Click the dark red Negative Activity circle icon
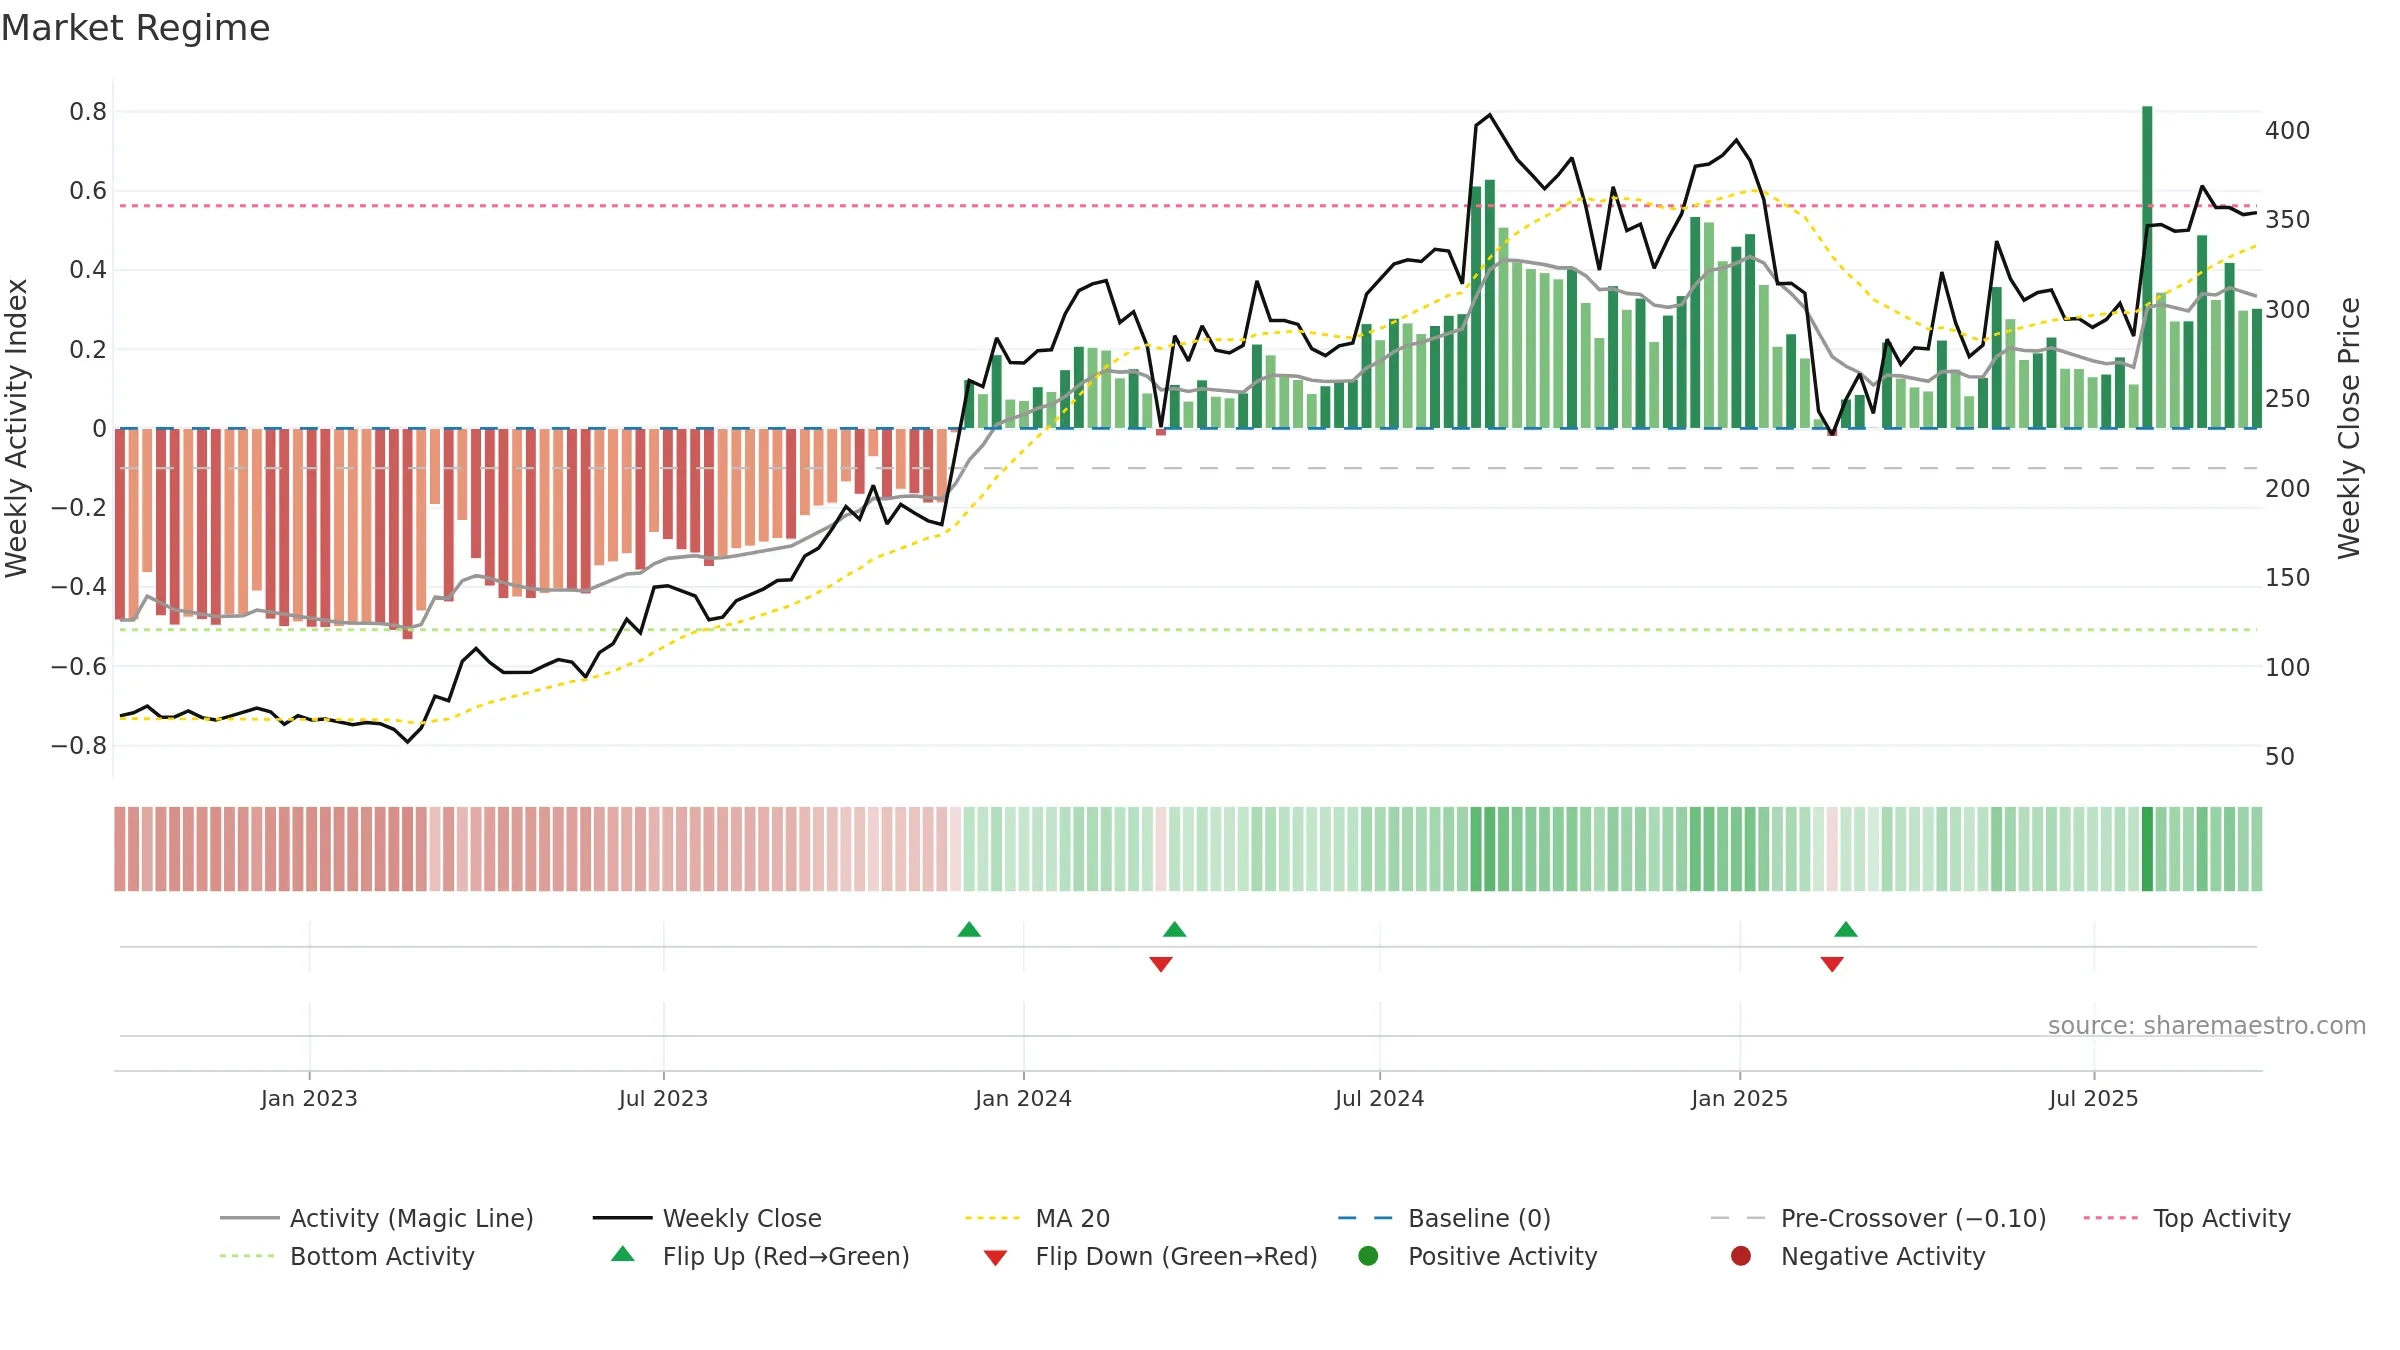This screenshot has width=2400, height=1350. tap(1741, 1256)
